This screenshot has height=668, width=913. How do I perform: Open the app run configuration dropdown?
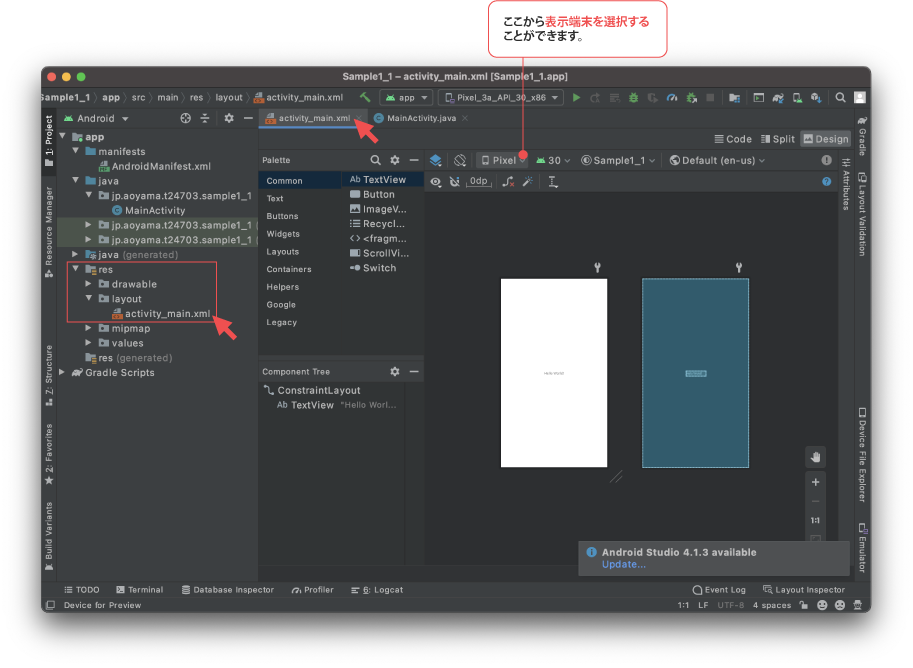(x=406, y=98)
